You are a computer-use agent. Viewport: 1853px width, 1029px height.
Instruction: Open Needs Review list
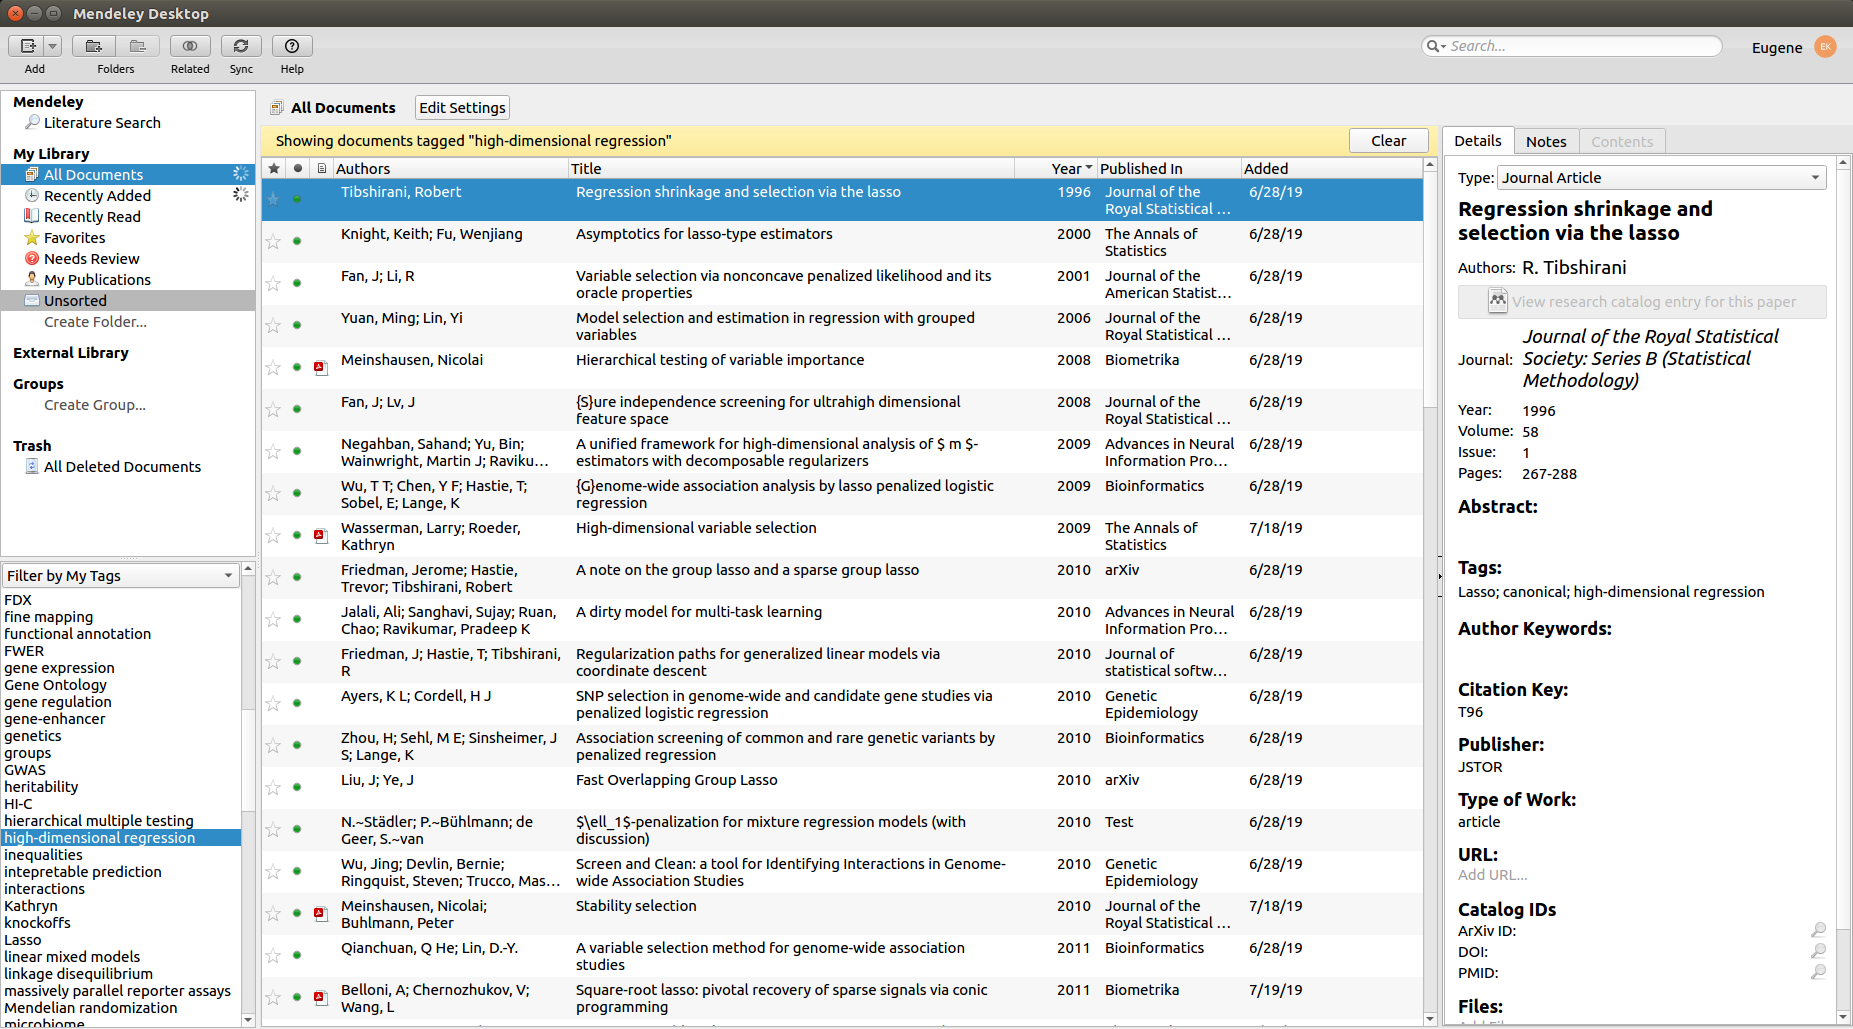(x=91, y=259)
